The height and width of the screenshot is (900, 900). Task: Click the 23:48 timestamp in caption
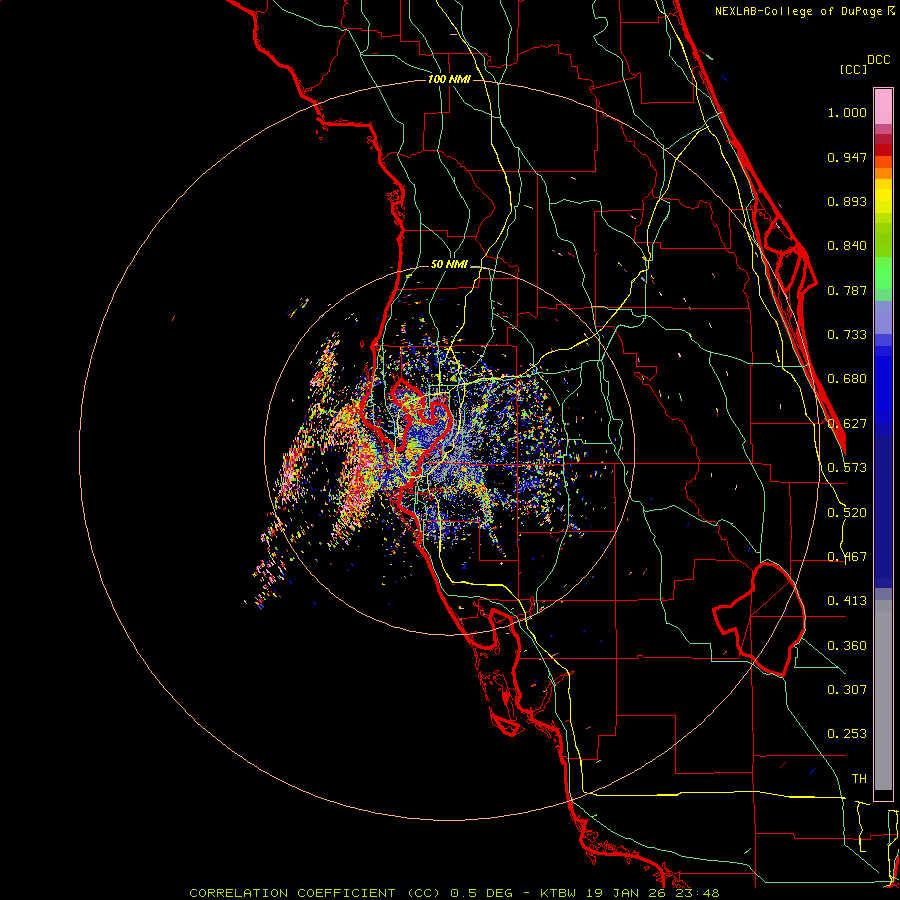(x=697, y=893)
